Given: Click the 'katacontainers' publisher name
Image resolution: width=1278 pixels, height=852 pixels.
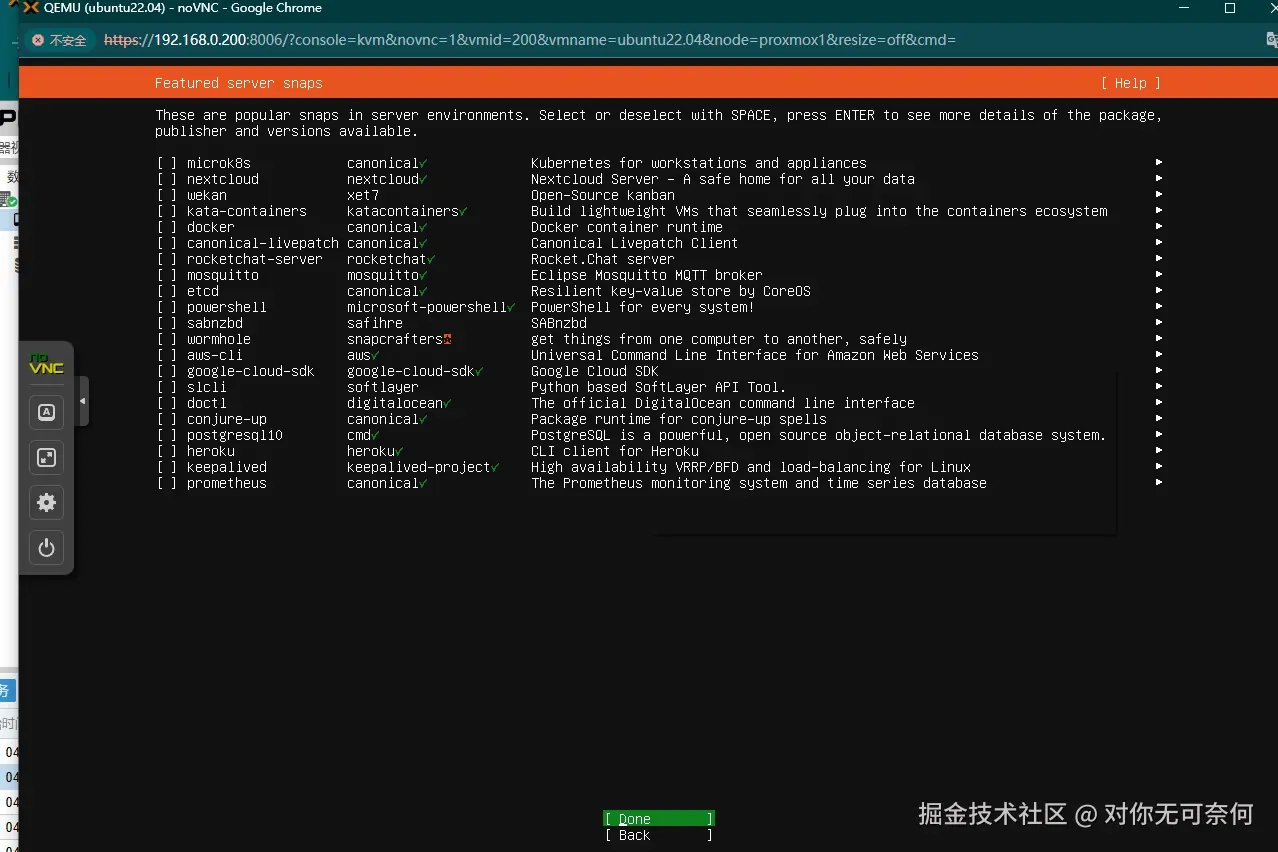Looking at the screenshot, I should pyautogui.click(x=403, y=211).
